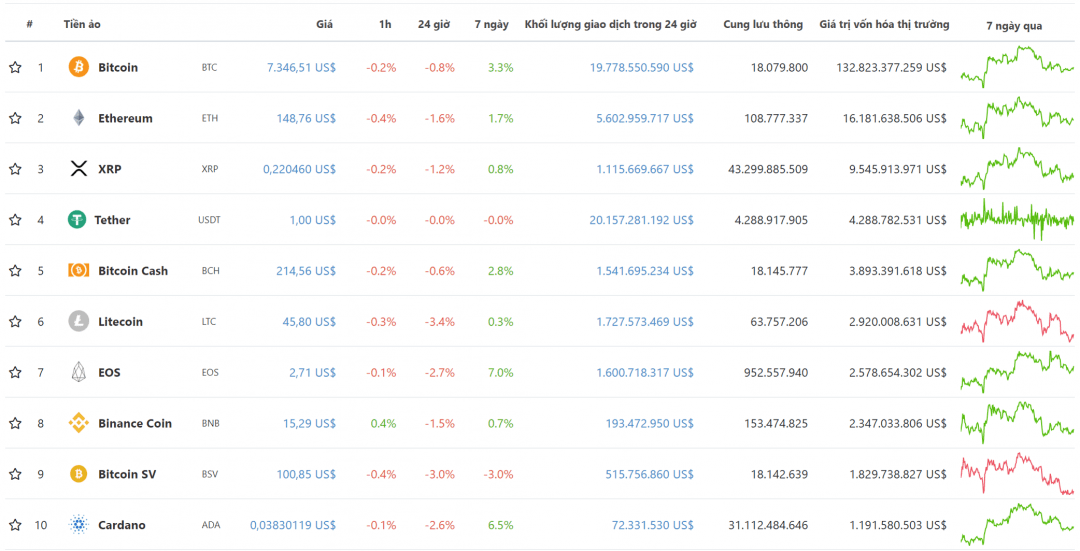Select the USDT ticker symbol
The width and height of the screenshot is (1080, 551).
[209, 220]
